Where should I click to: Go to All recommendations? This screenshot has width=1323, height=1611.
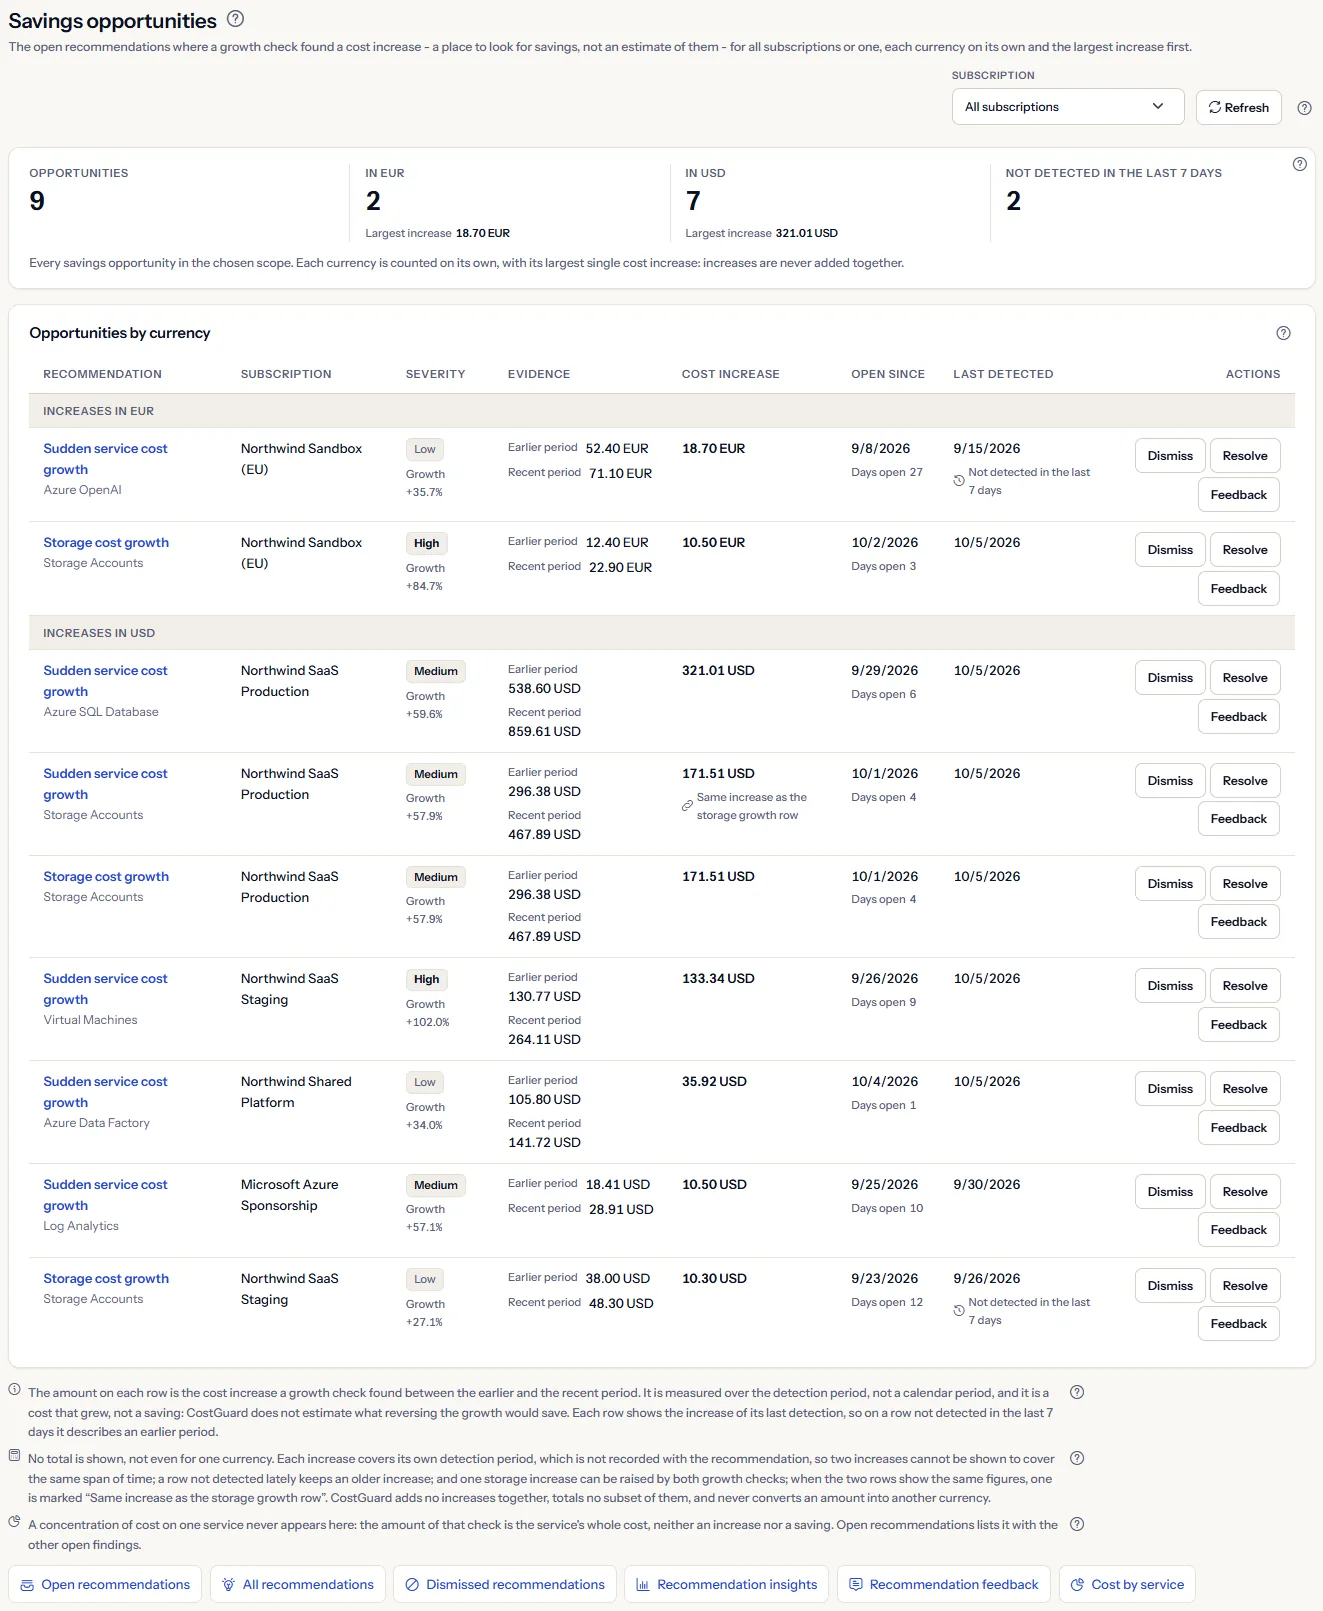pos(298,1584)
